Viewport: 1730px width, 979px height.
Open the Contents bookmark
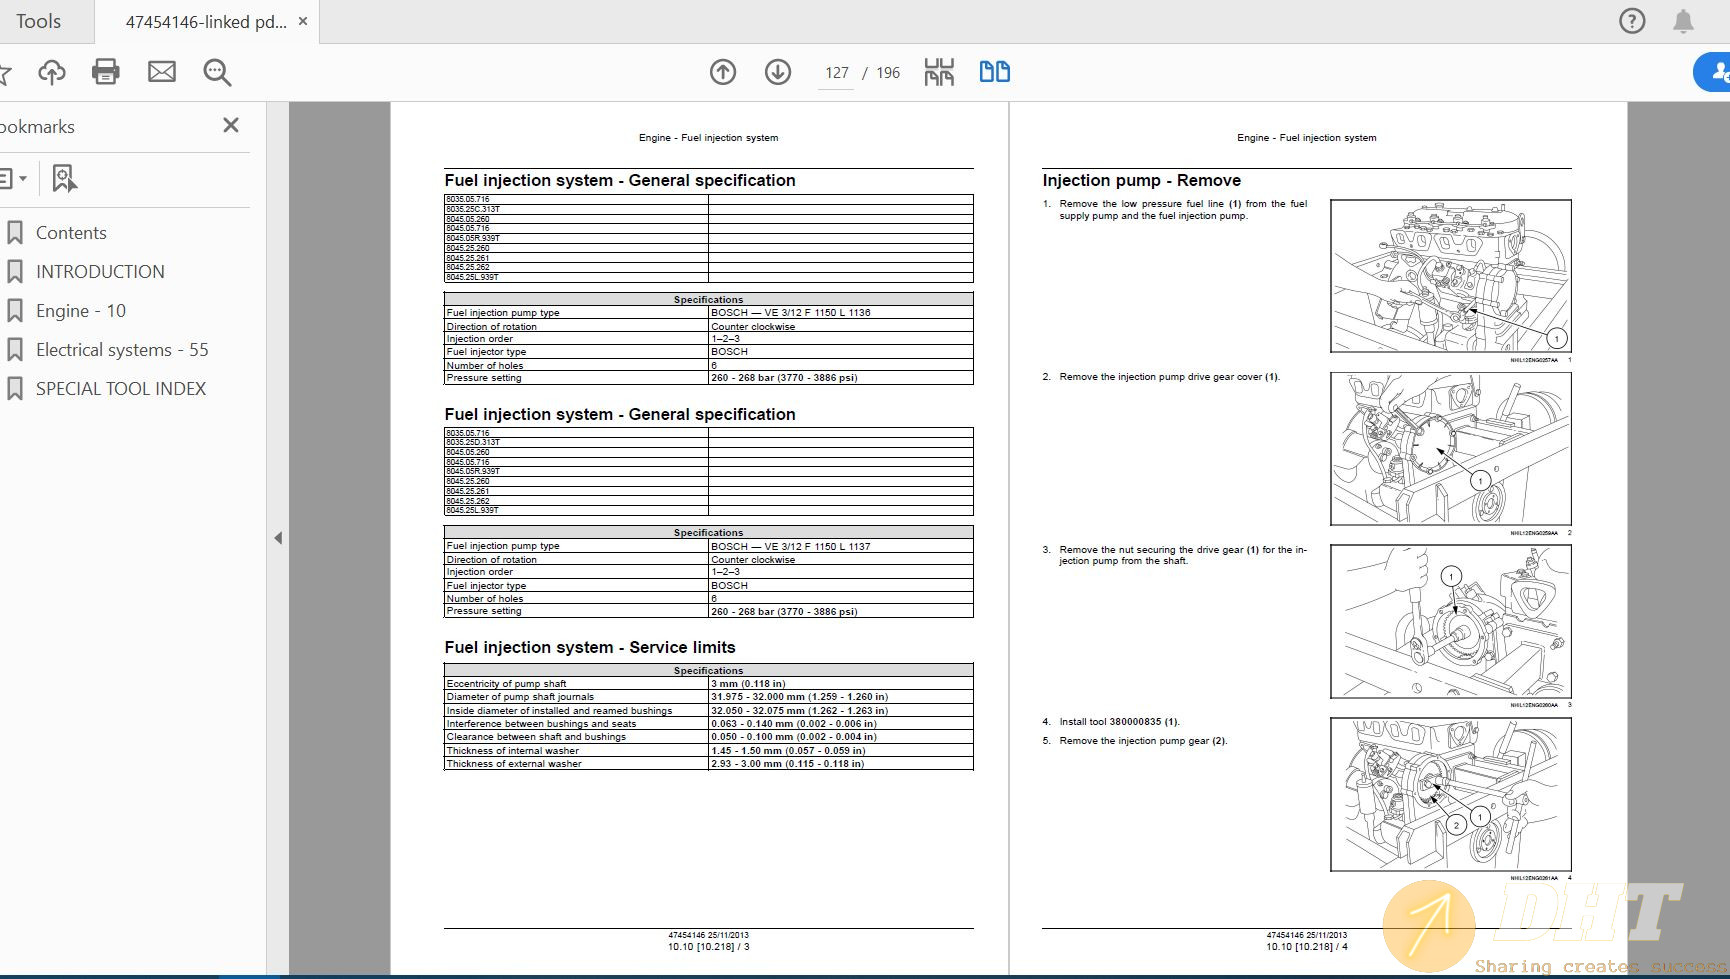tap(71, 233)
